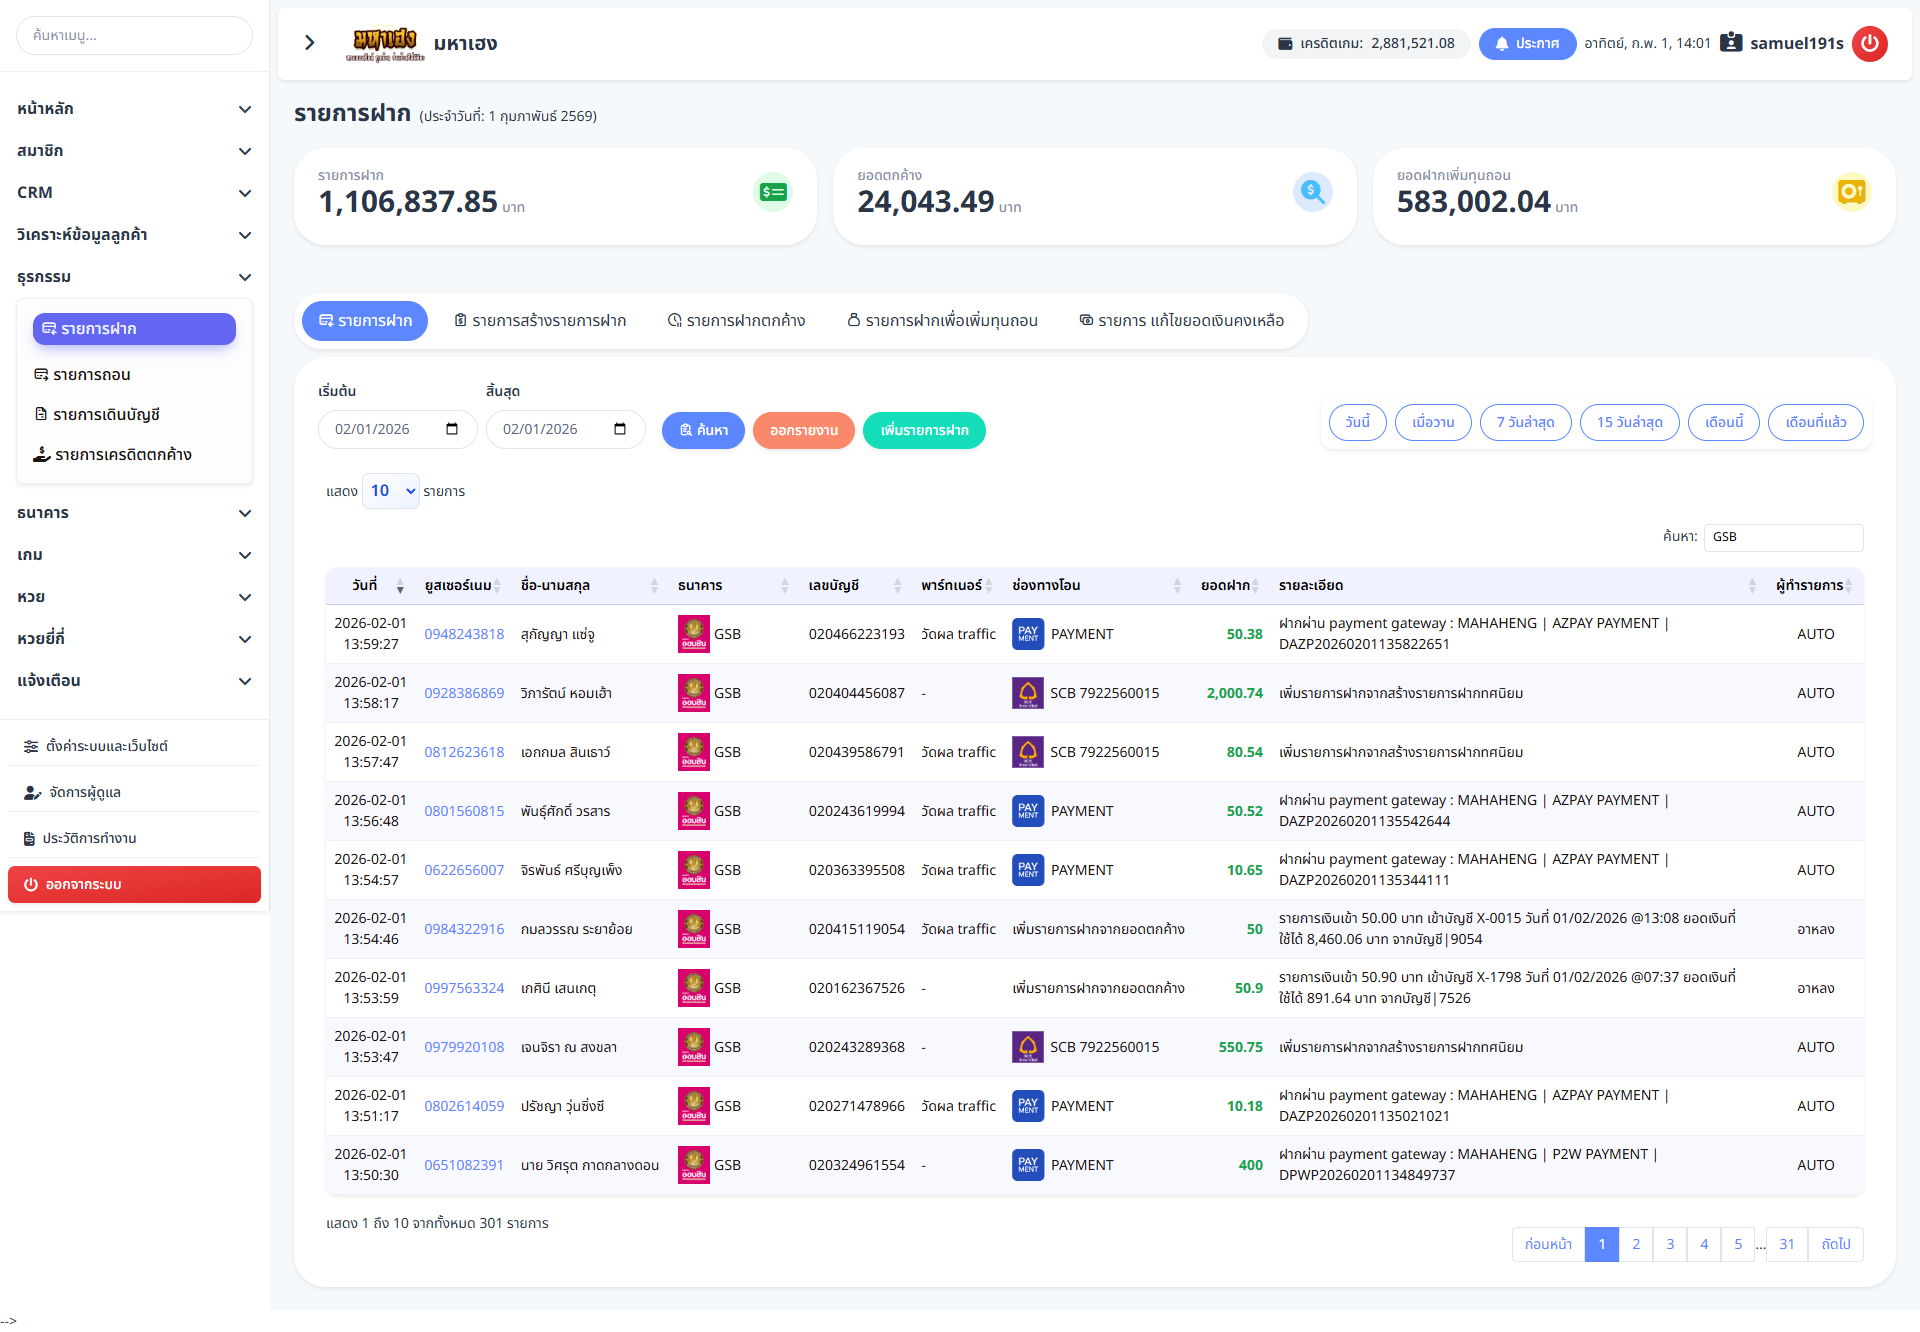
Task: Expand the sidebar using the chevron arrow
Action: click(310, 42)
